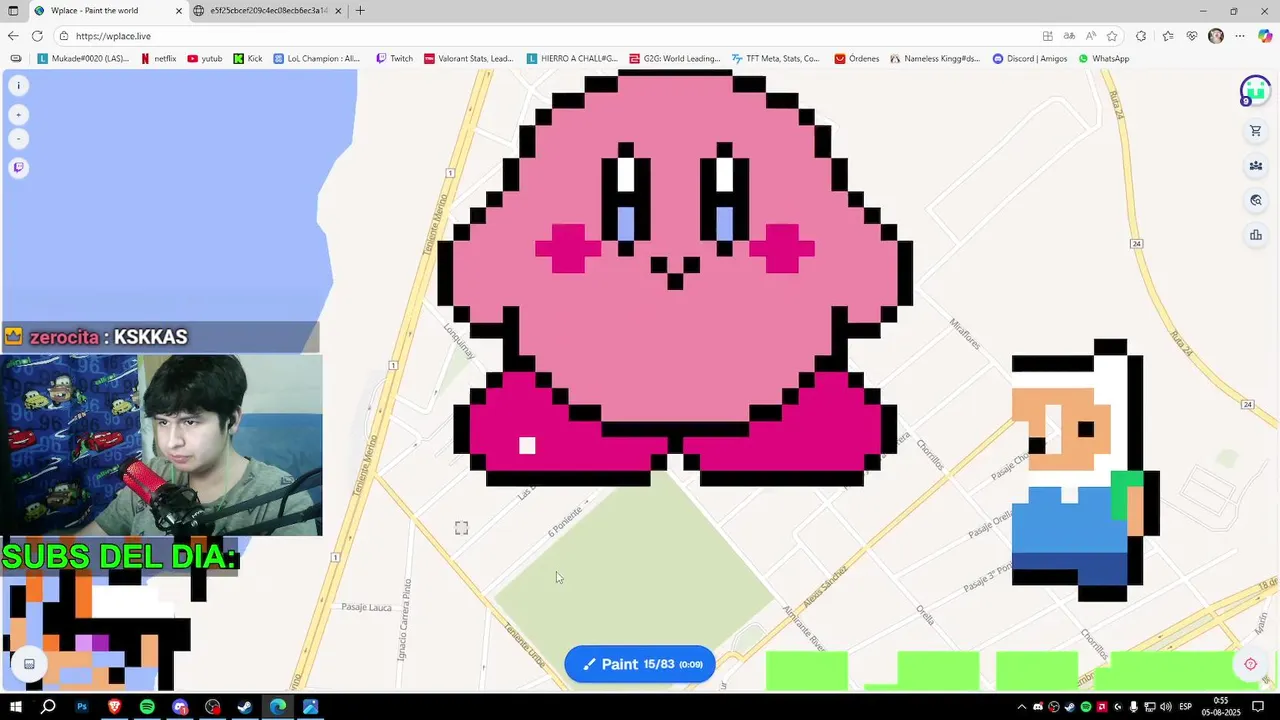
Task: Click the Read aloud icon in address bar
Action: point(1091,36)
